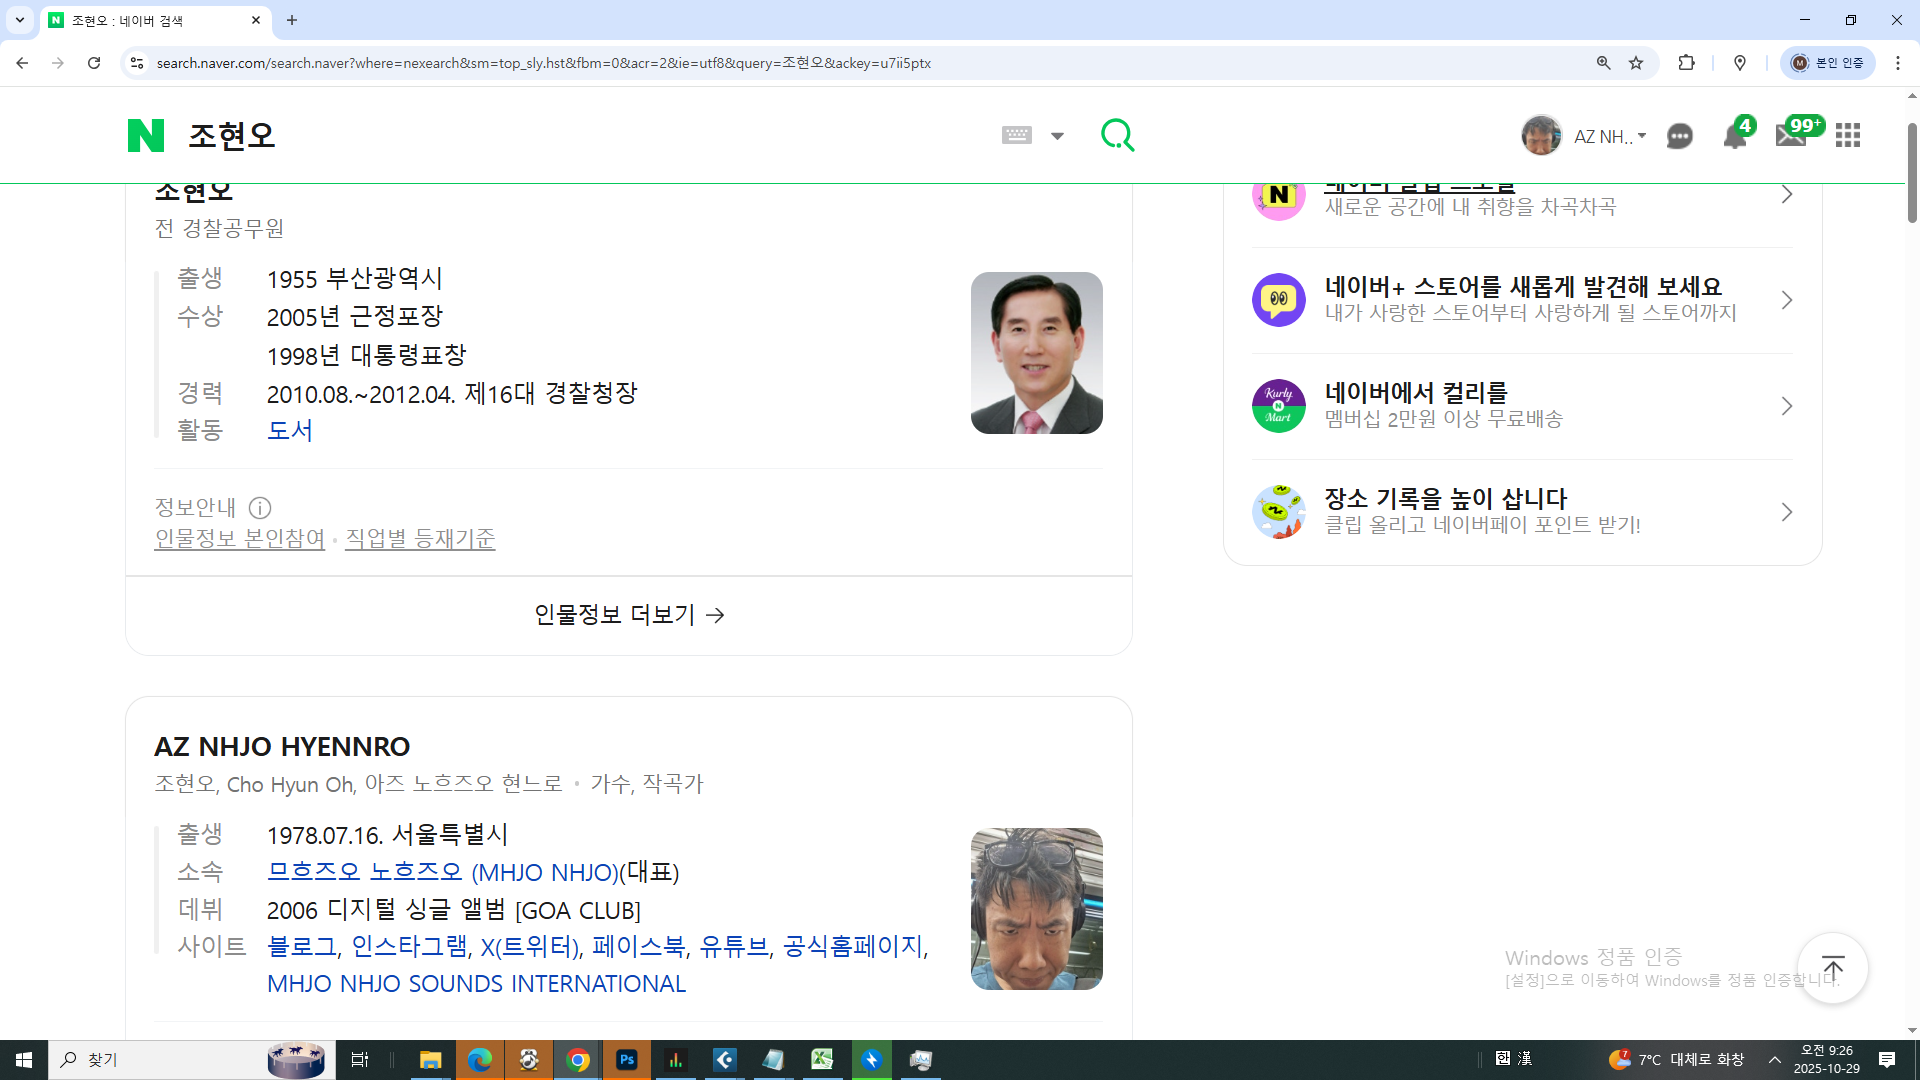The height and width of the screenshot is (1080, 1920).
Task: Bookmark this page with the star icon
Action: pyautogui.click(x=1636, y=63)
